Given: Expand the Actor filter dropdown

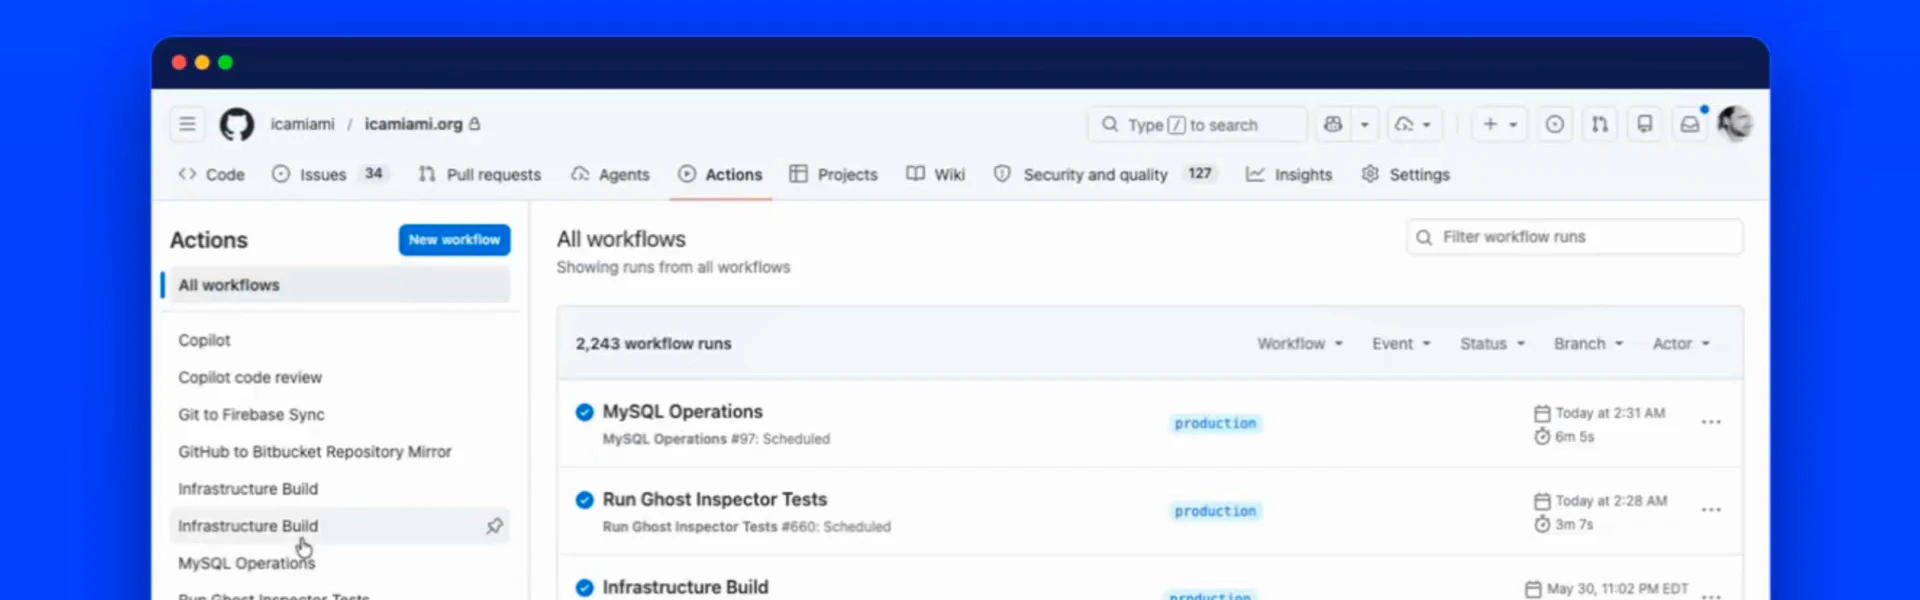Looking at the screenshot, I should point(1681,343).
